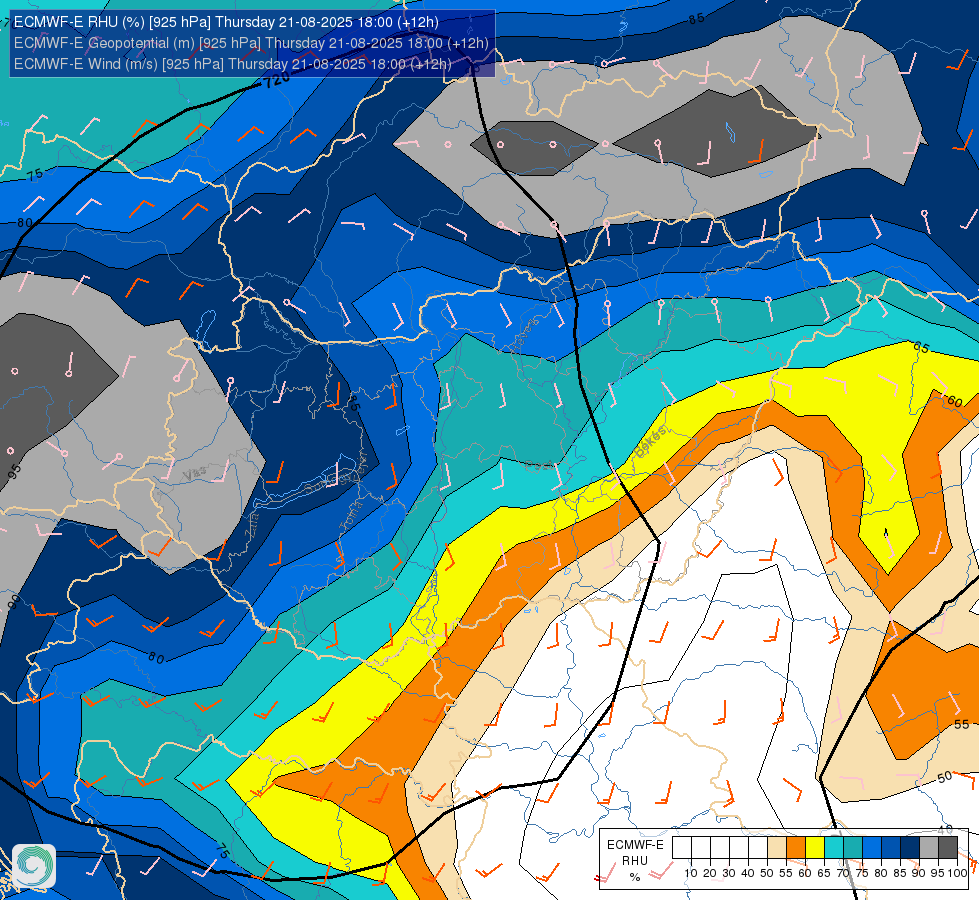Pick the medium blue 80–85 legend swatch
This screenshot has width=979, height=900.
point(891,848)
